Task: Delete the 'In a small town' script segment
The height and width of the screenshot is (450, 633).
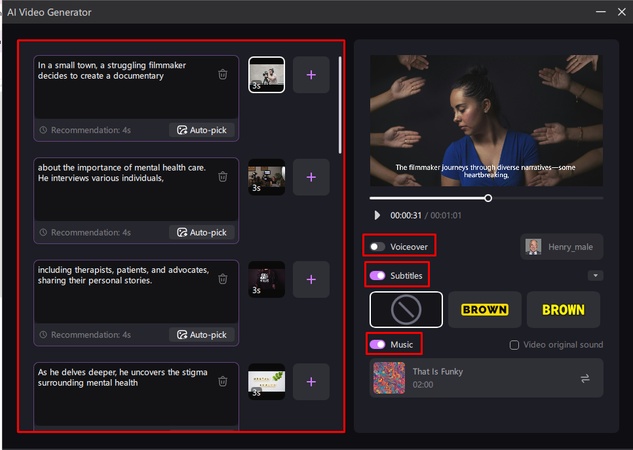Action: pos(222,74)
